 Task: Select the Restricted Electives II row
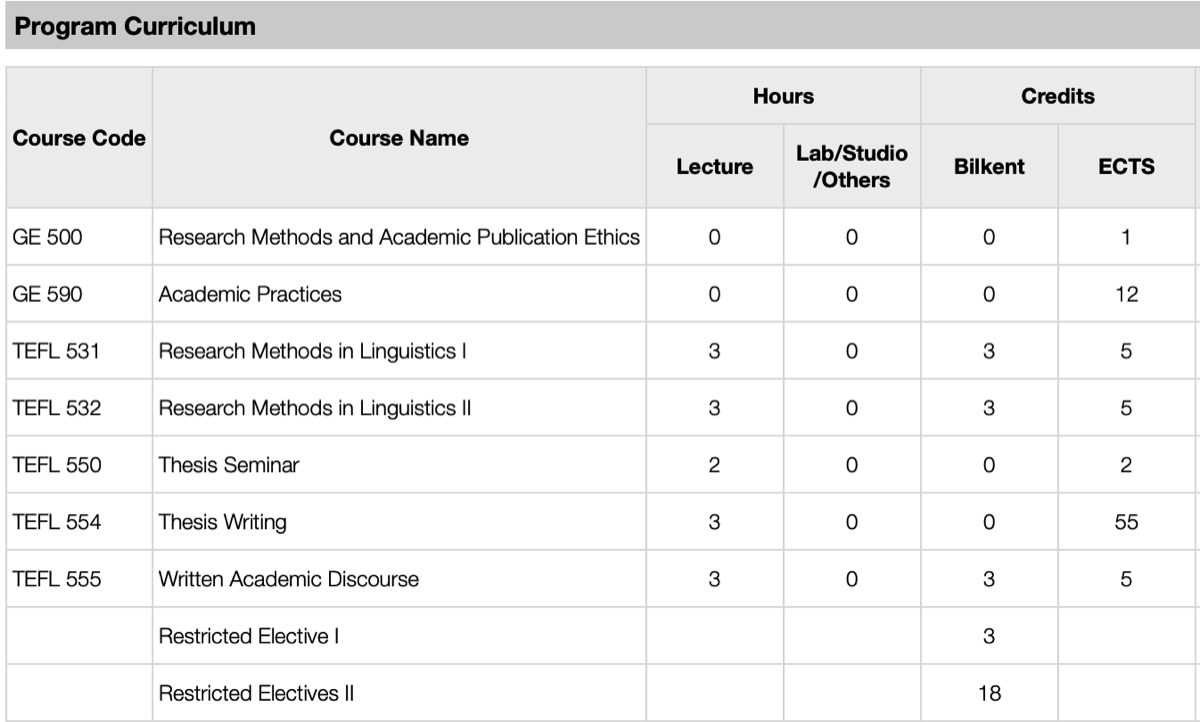(x=256, y=693)
